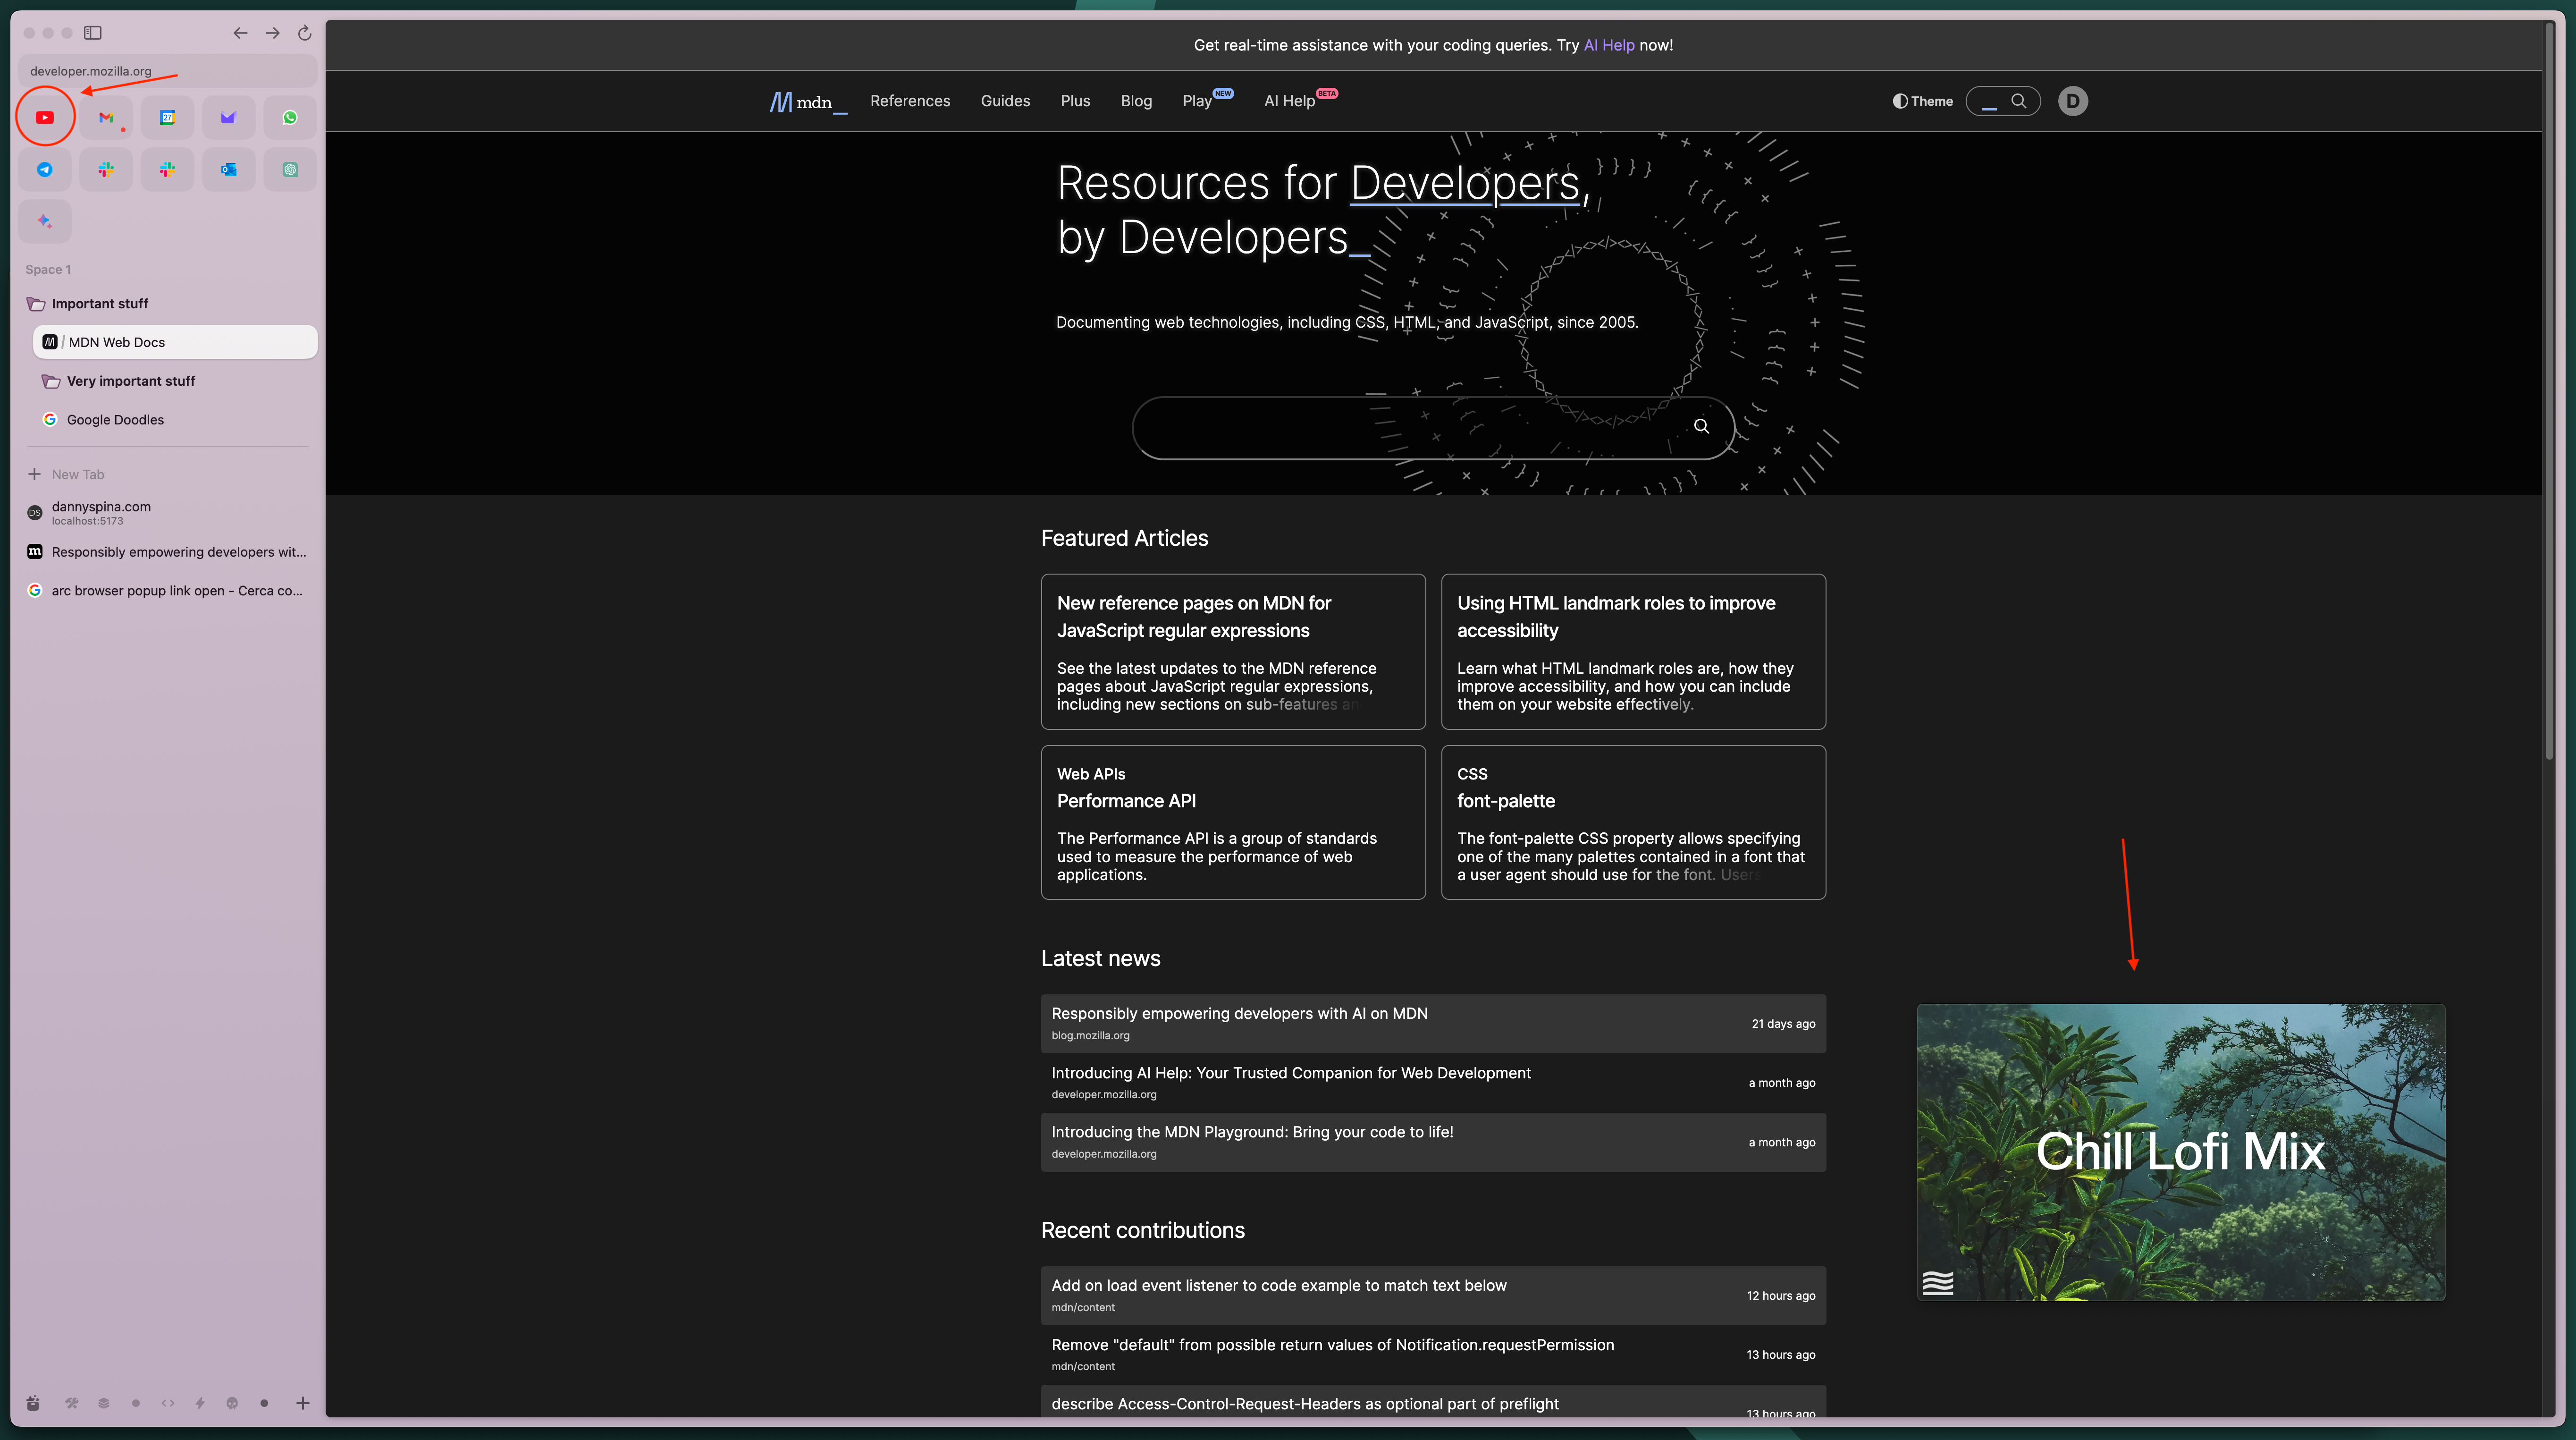Open the ChatGPT favorite icon
Screen dimensions: 2576x1440
pyautogui.click(x=290, y=169)
